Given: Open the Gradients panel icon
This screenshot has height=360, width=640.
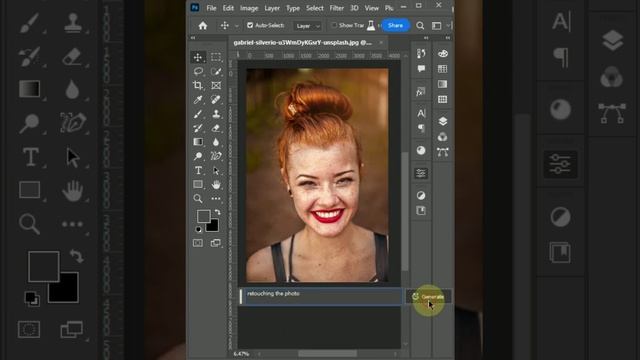Looking at the screenshot, I should [442, 84].
